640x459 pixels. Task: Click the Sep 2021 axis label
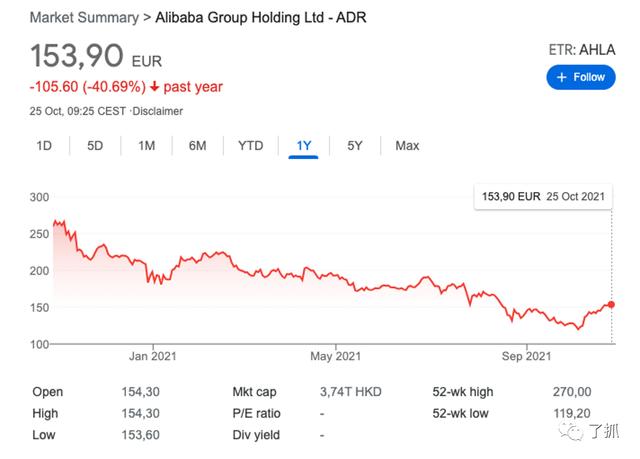526,355
